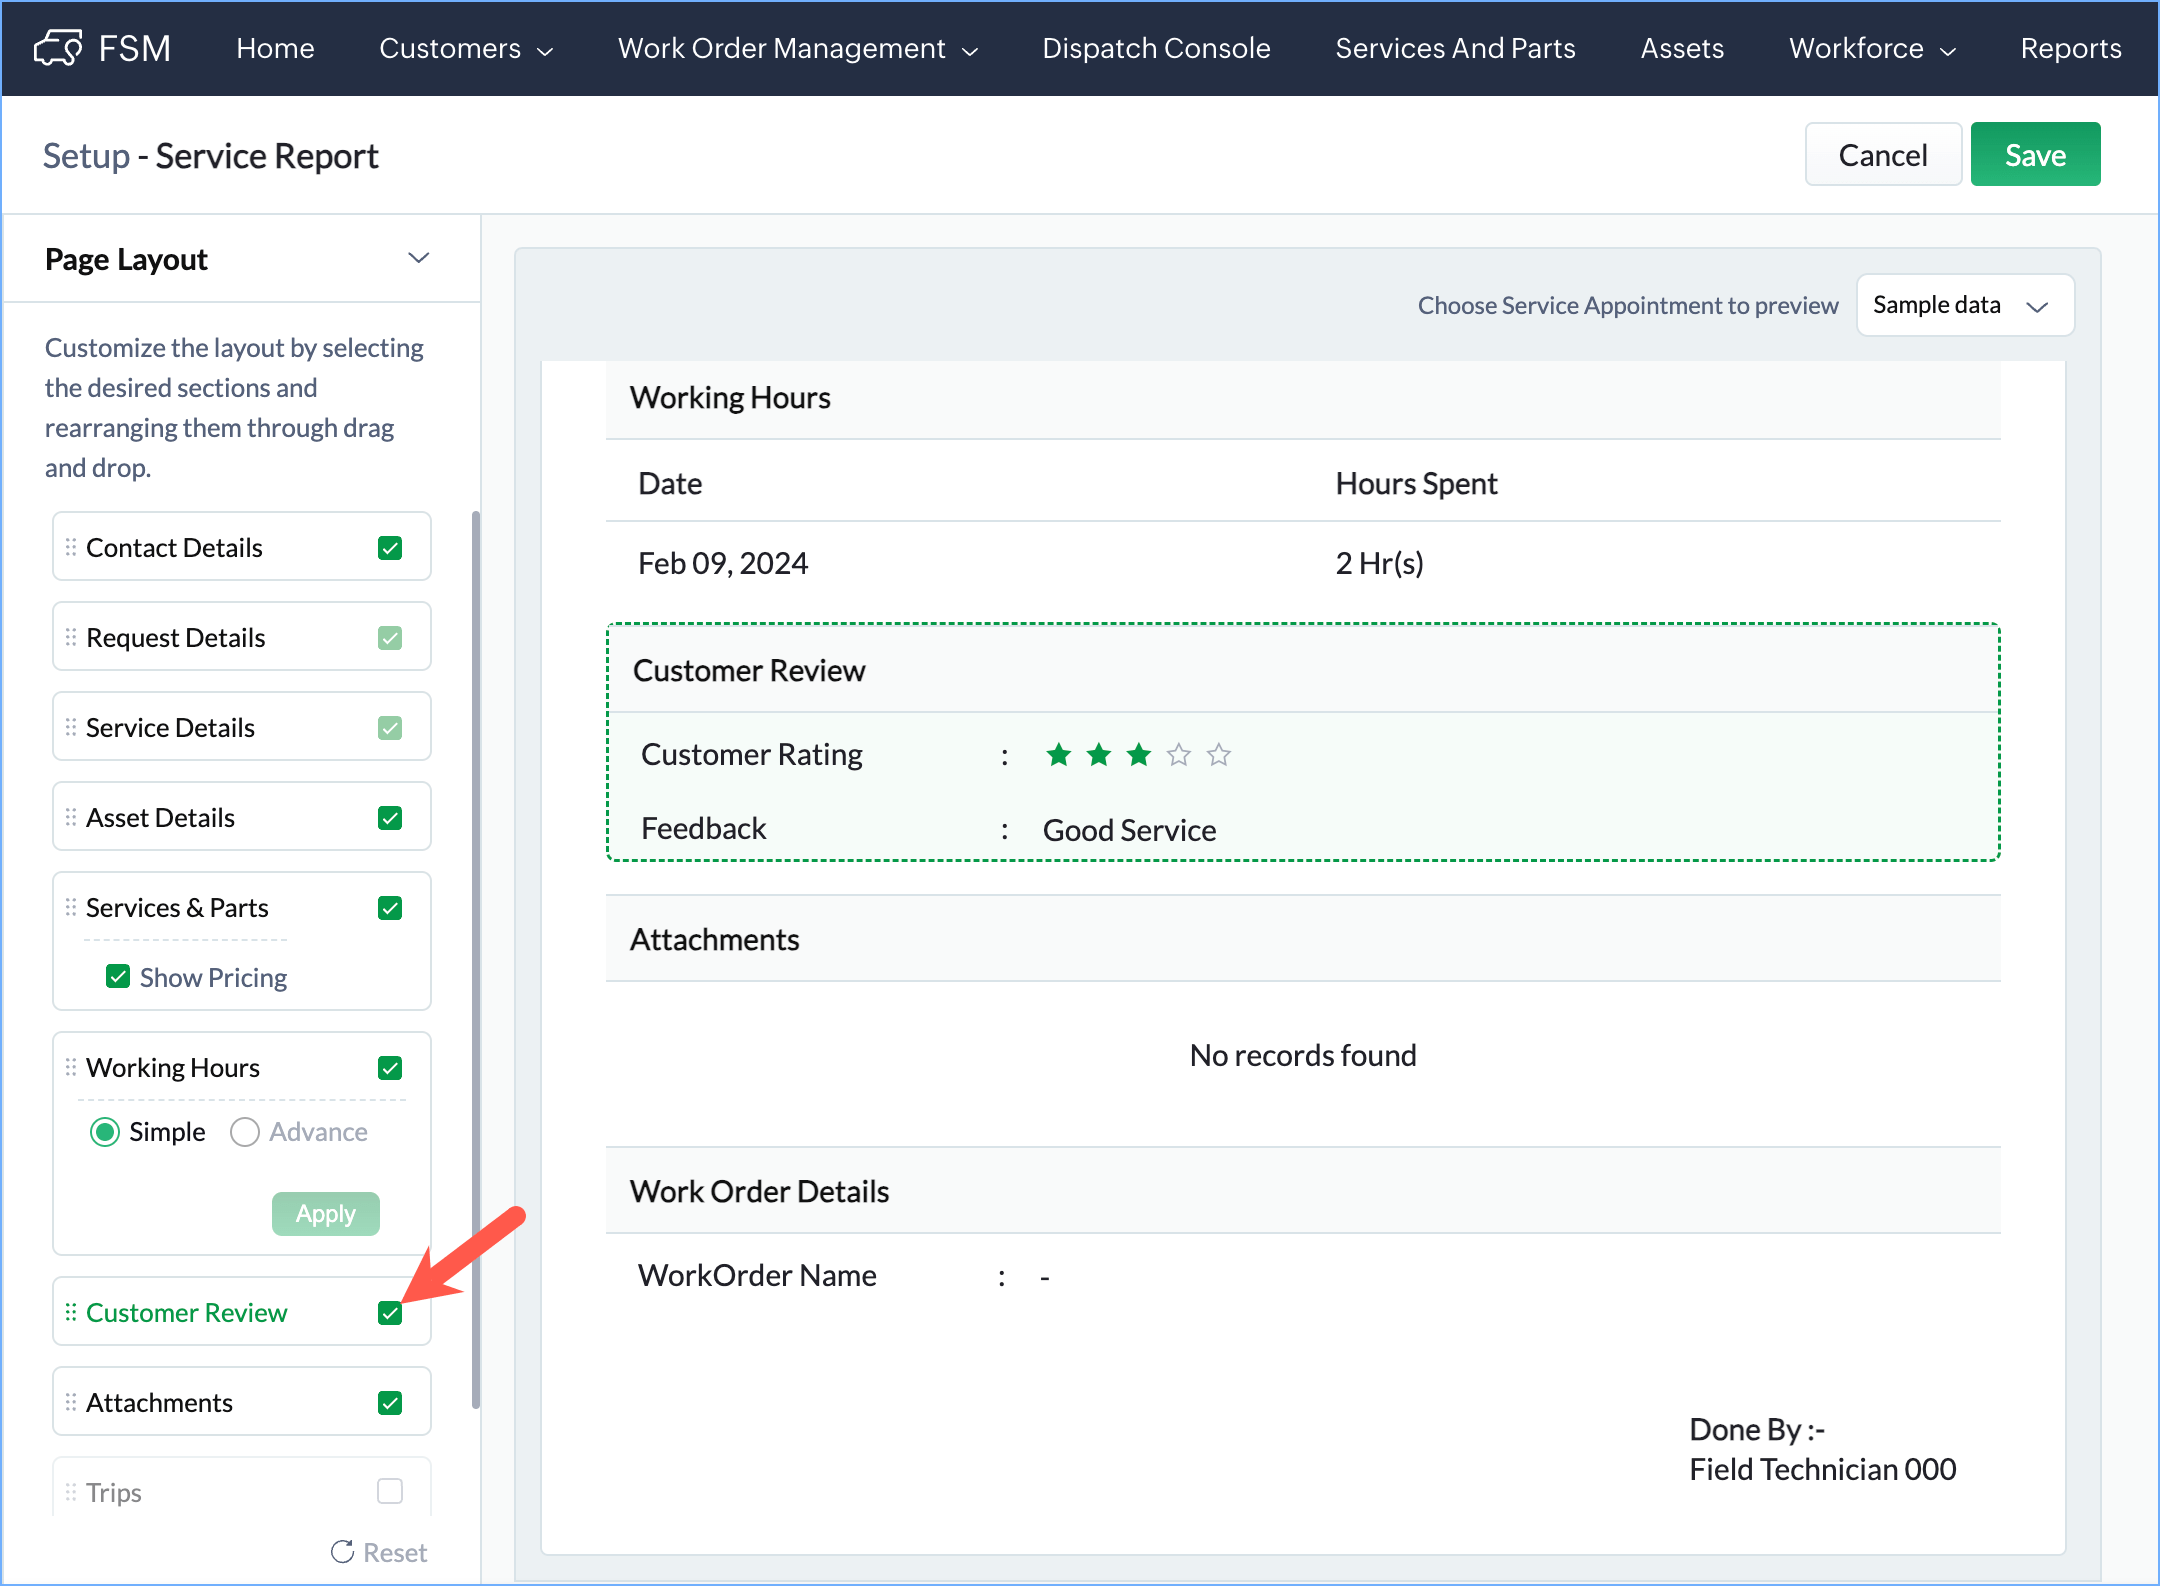This screenshot has width=2160, height=1586.
Task: Click the FSM car logo icon
Action: coord(57,48)
